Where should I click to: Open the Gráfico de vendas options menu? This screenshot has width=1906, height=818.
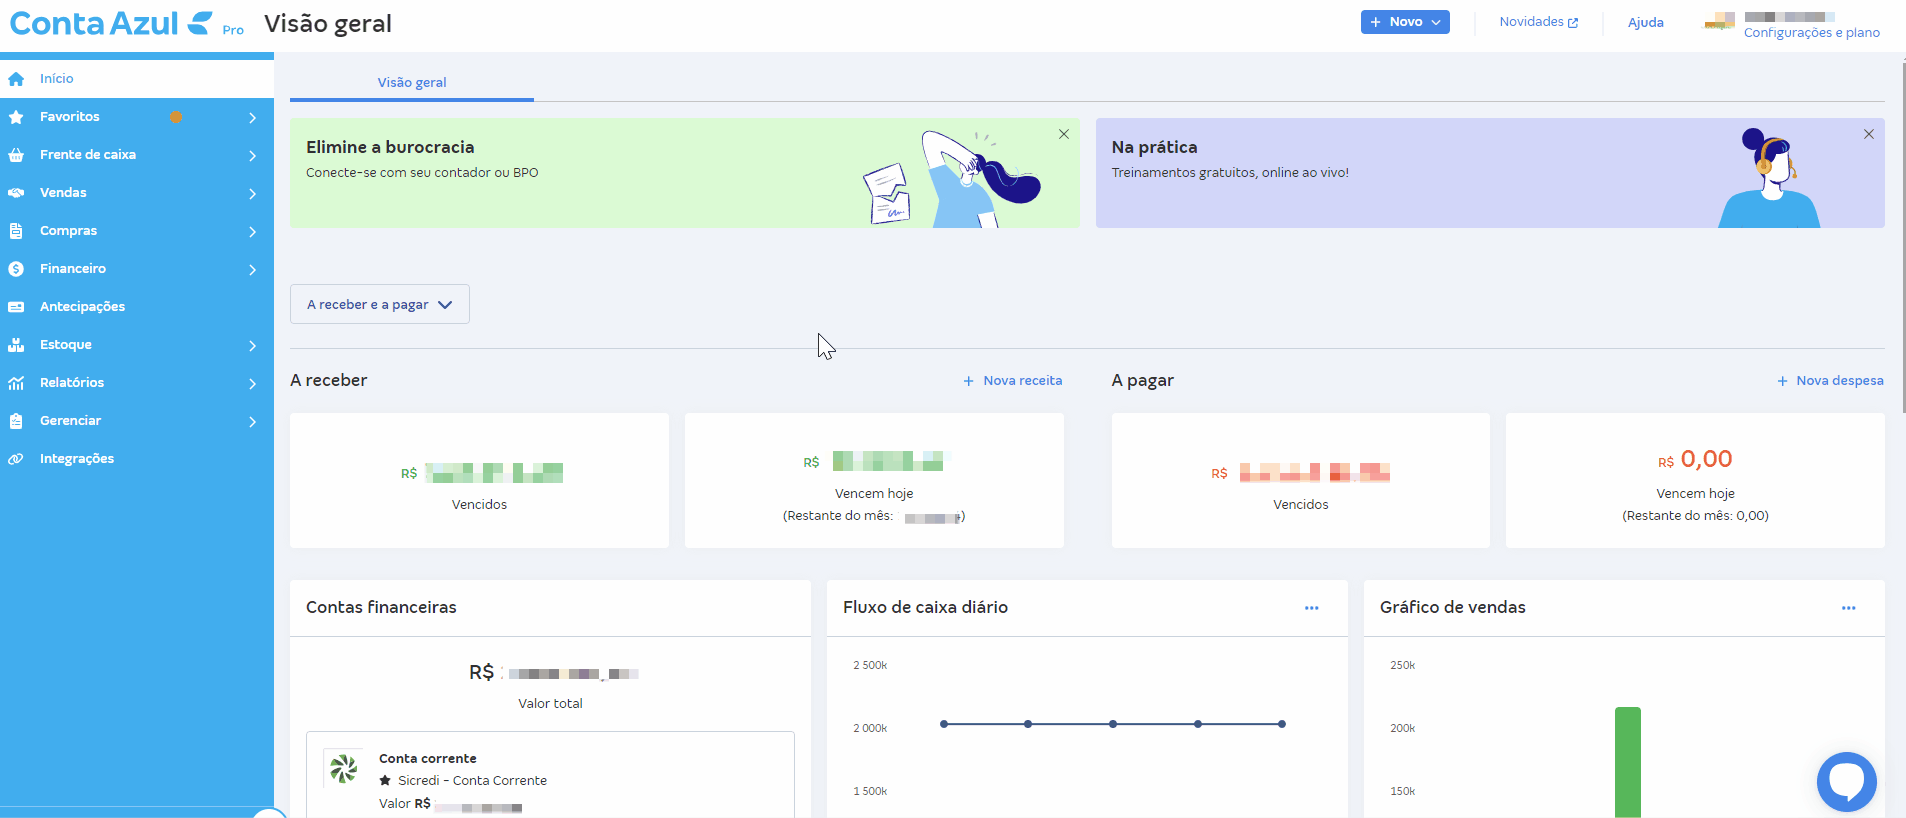[1849, 608]
